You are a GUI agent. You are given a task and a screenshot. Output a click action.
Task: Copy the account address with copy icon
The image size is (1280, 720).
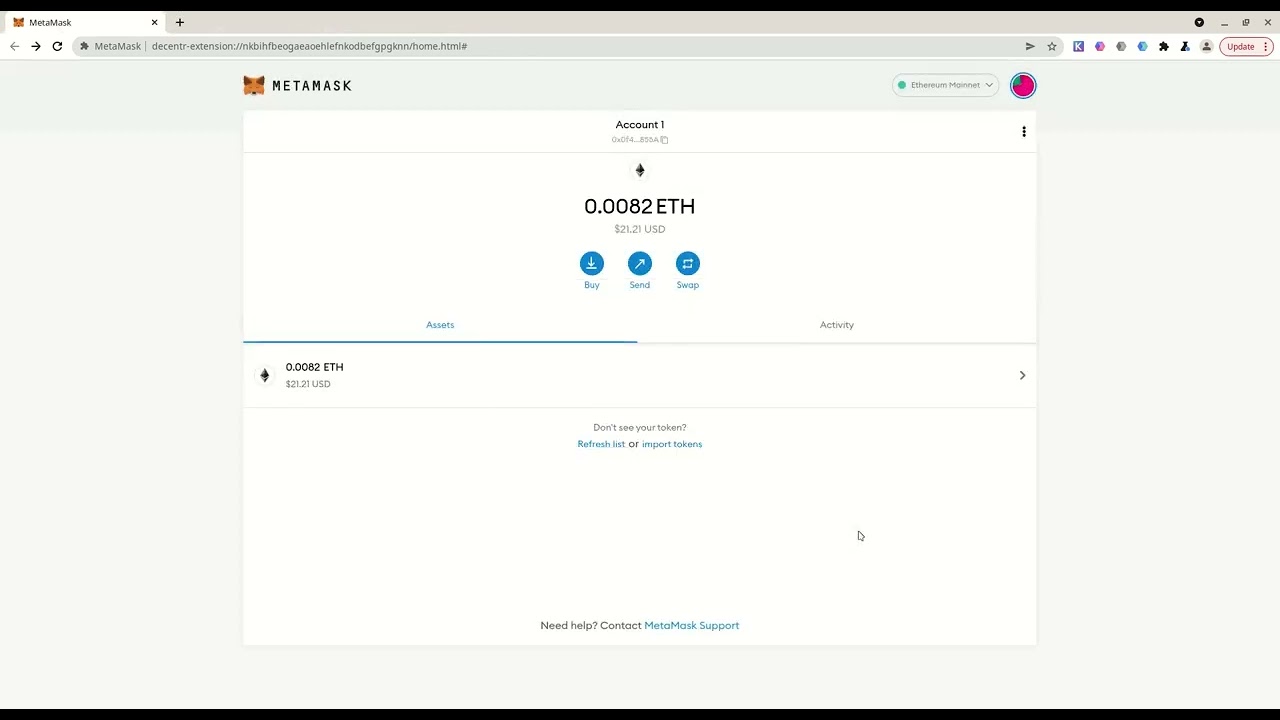(x=640, y=140)
